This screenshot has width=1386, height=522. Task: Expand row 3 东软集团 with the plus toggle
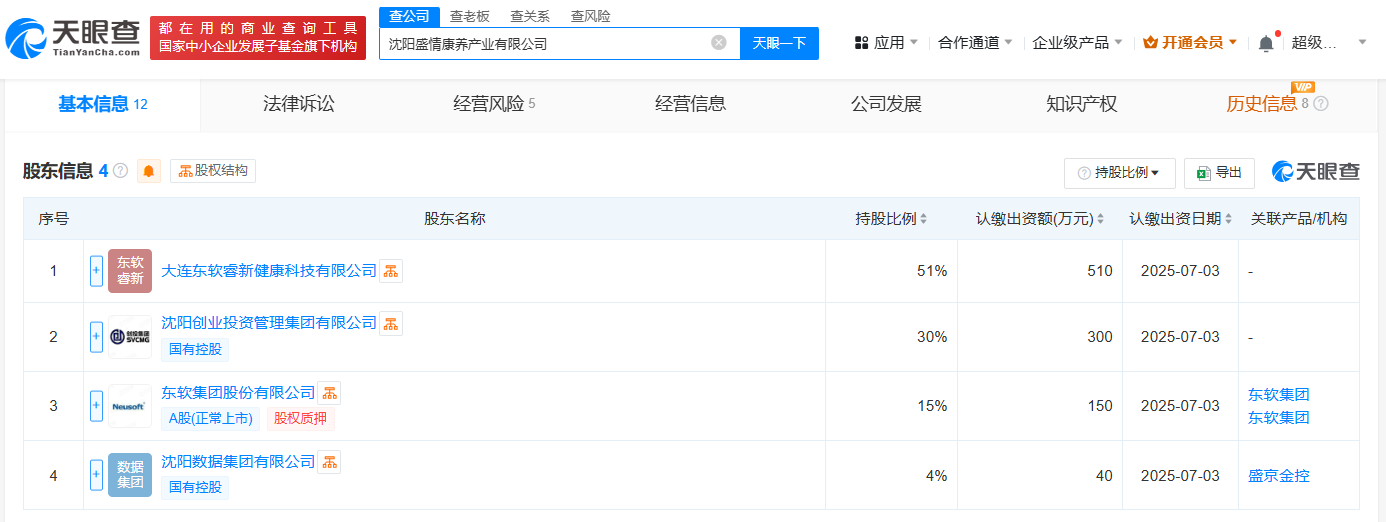coord(97,406)
